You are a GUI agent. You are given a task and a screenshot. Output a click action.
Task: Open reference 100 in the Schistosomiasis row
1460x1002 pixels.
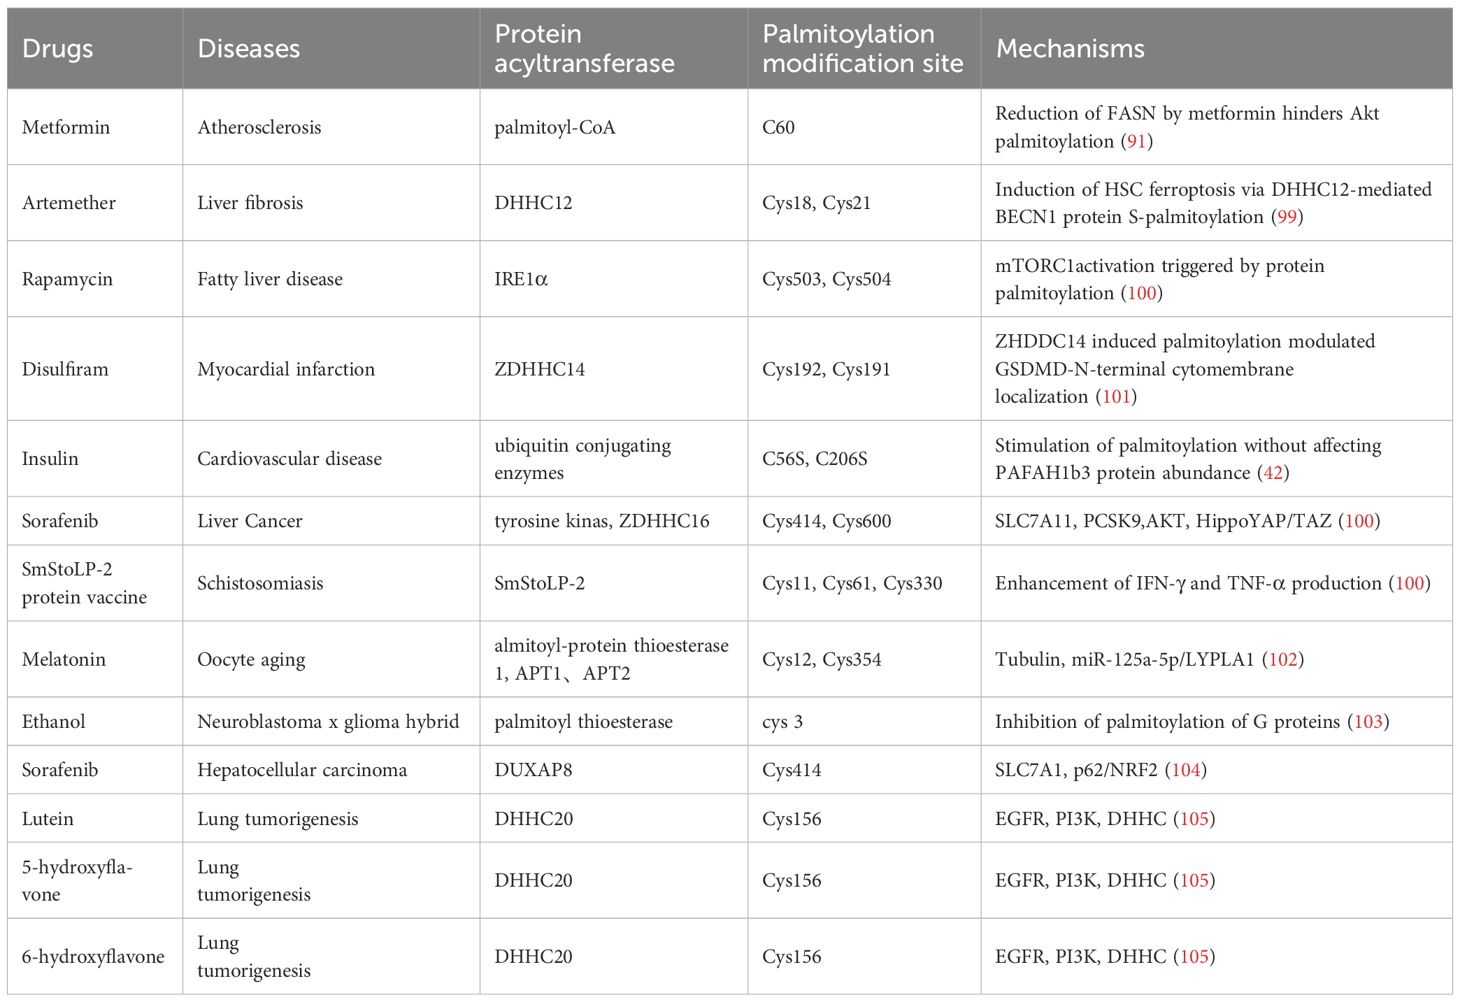[1410, 583]
